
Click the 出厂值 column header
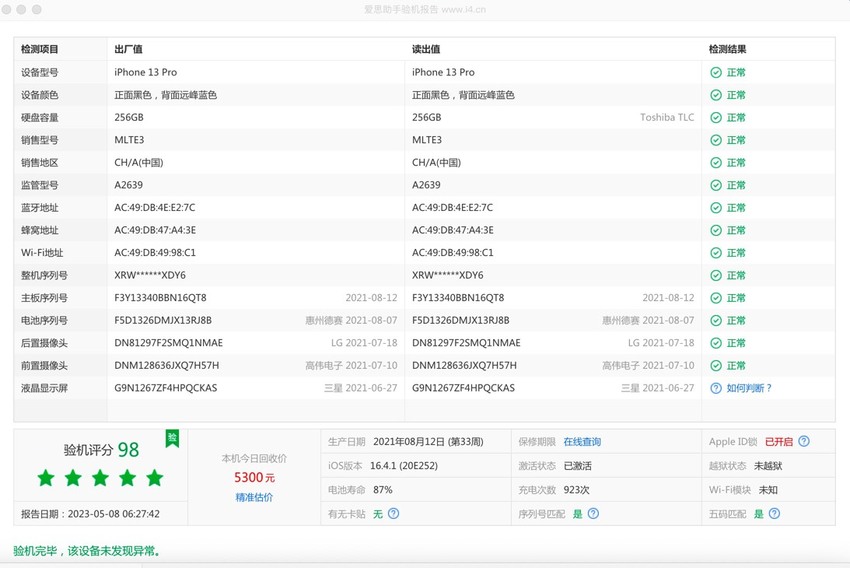click(128, 49)
